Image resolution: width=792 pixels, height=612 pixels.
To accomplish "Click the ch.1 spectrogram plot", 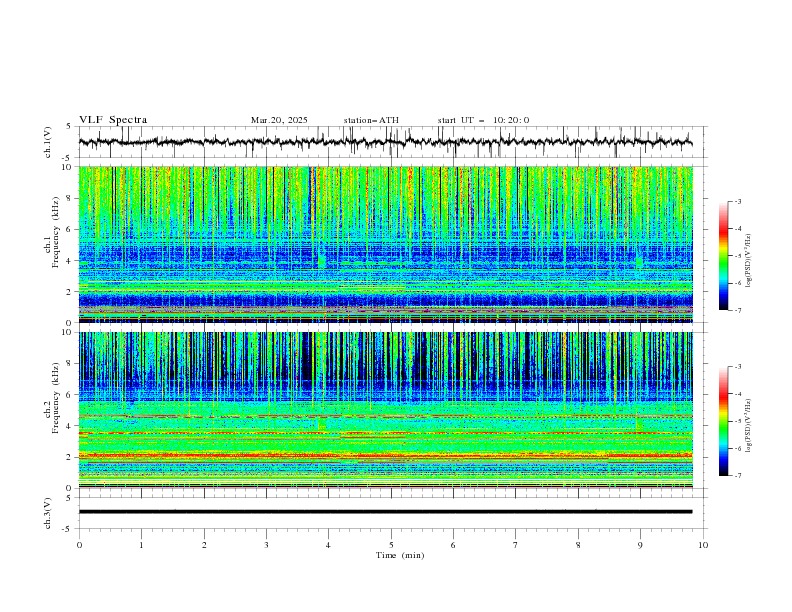I will 385,244.
